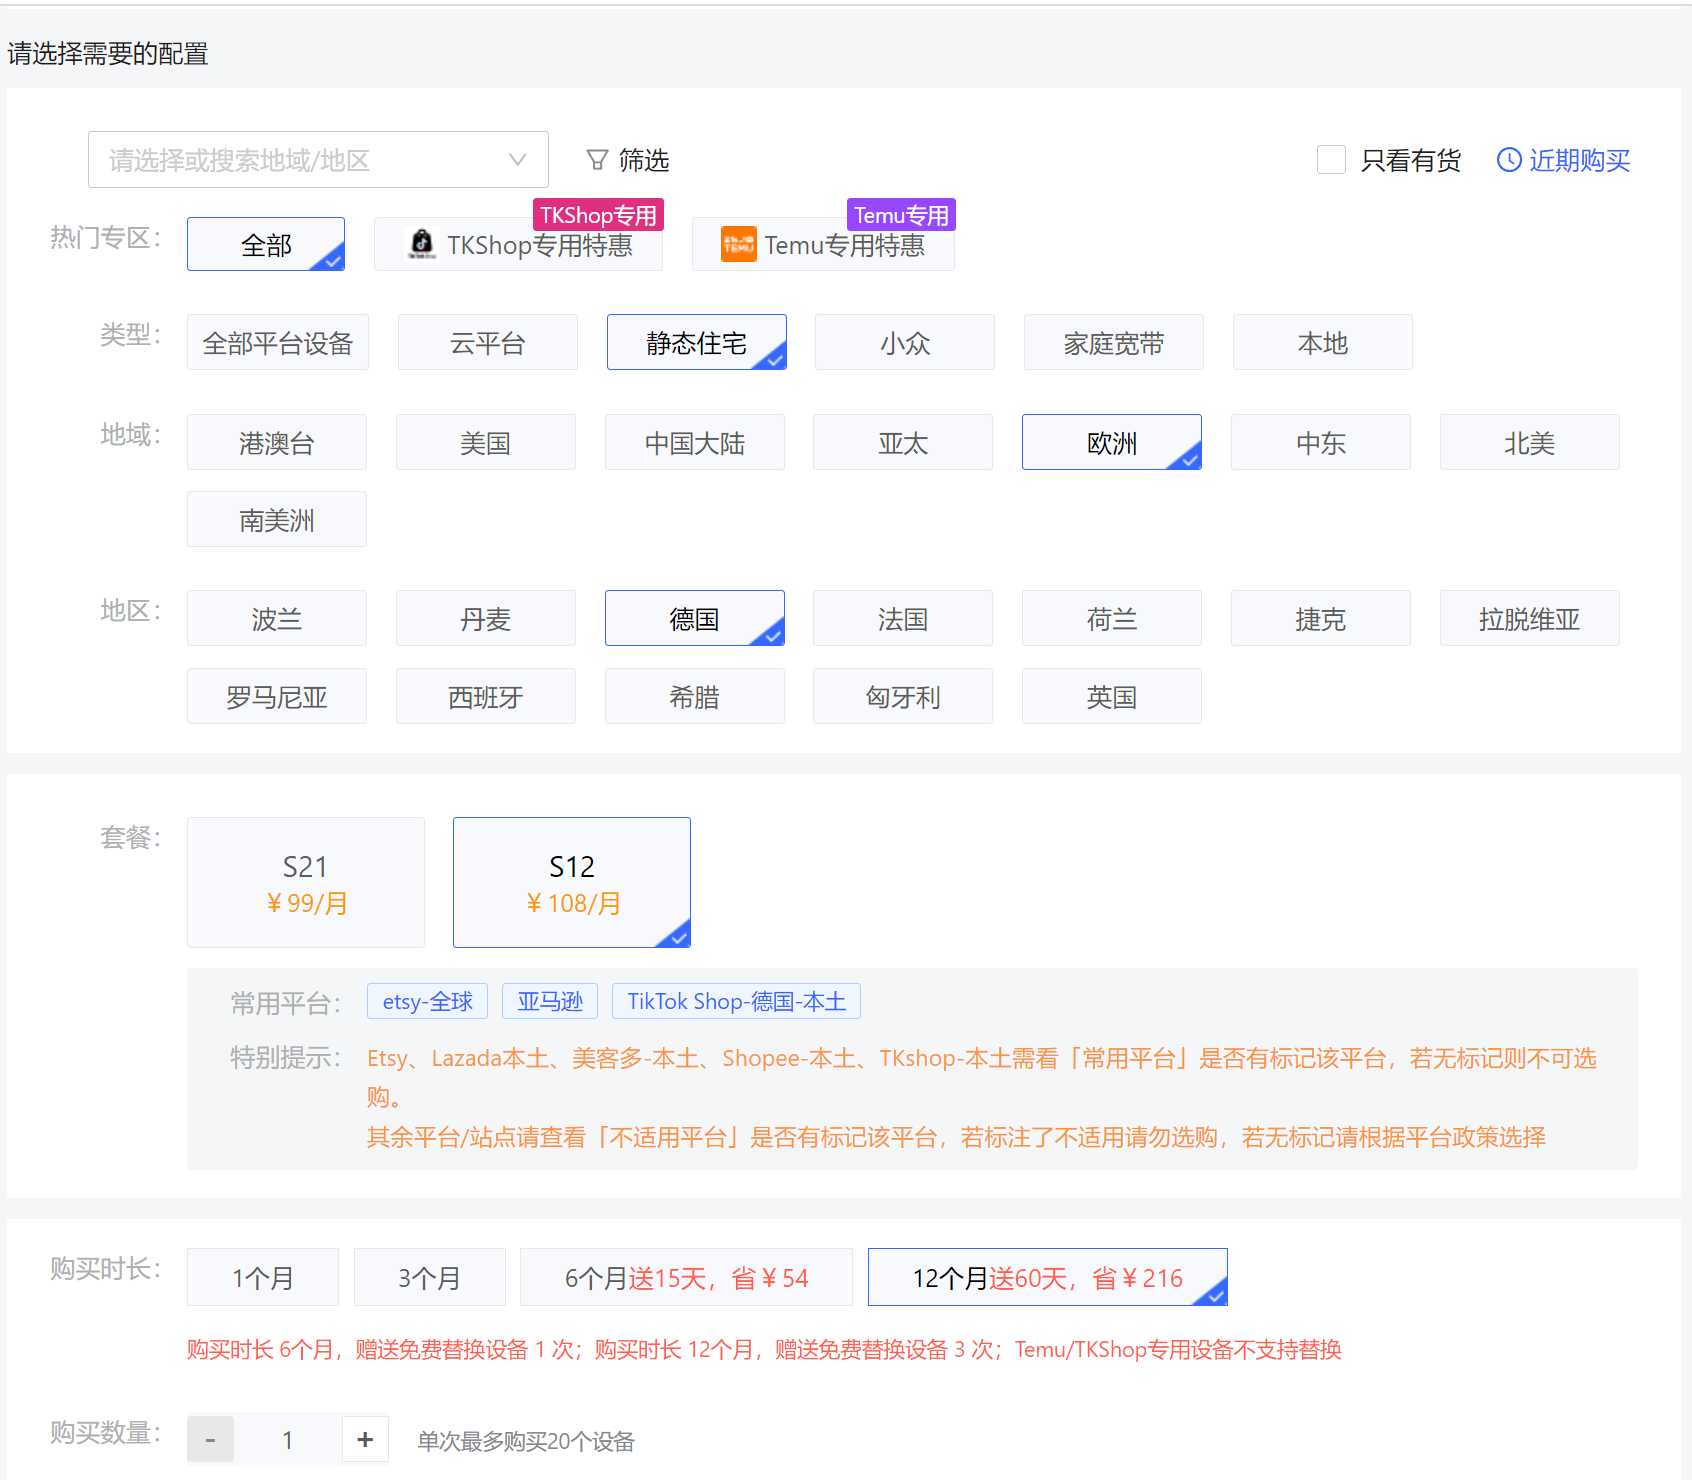Choose 6个月 duration with 15 days bonus
This screenshot has height=1480, width=1692.
pos(686,1277)
